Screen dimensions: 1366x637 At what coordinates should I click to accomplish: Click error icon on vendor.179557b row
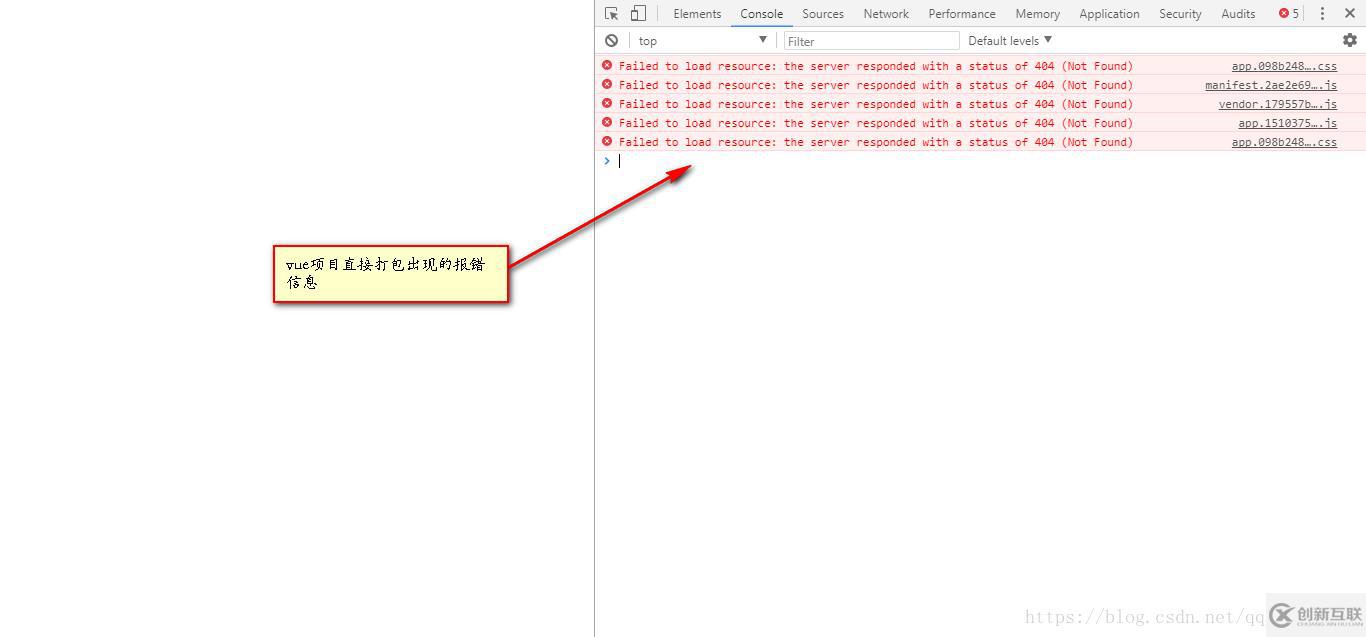click(607, 103)
